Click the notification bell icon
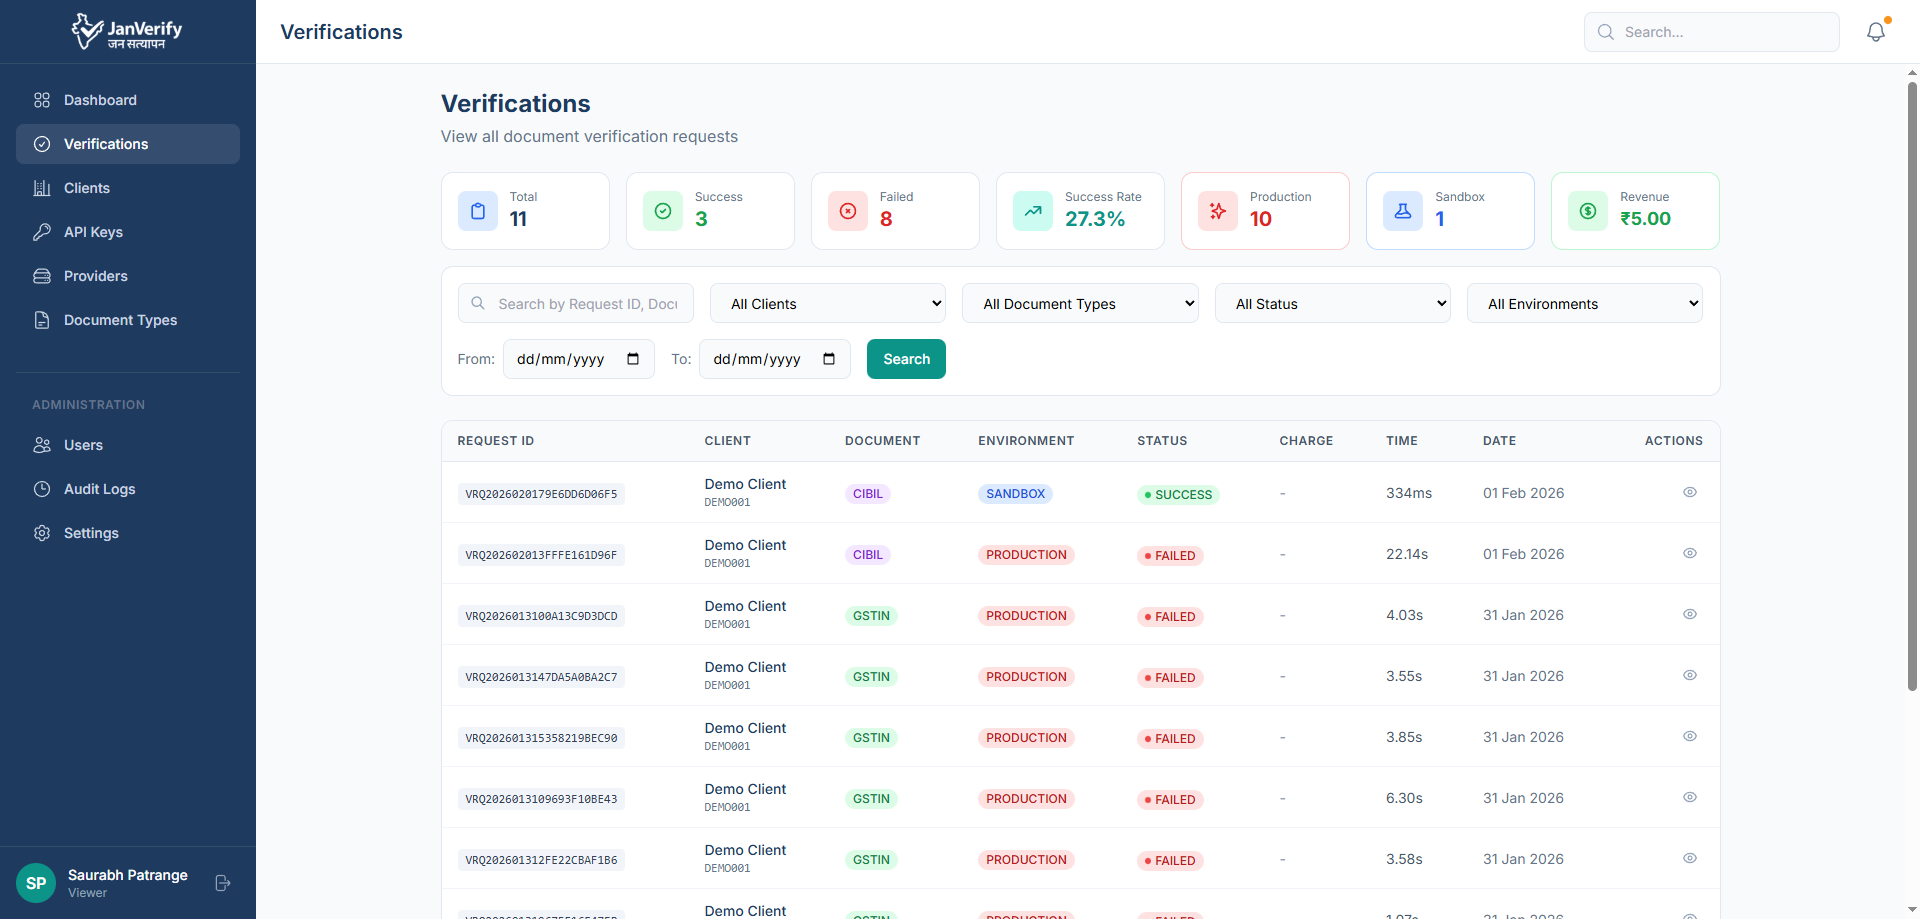 (1875, 32)
